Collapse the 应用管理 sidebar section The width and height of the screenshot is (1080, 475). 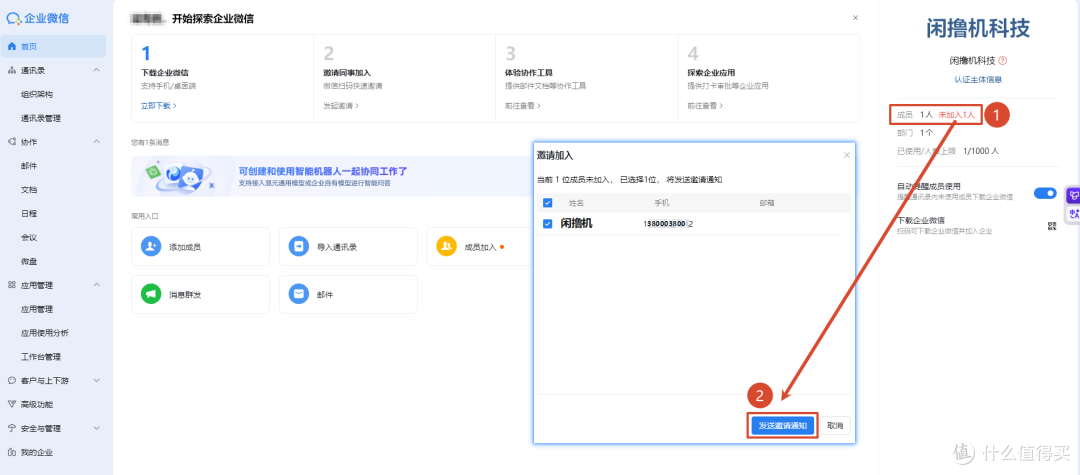96,285
